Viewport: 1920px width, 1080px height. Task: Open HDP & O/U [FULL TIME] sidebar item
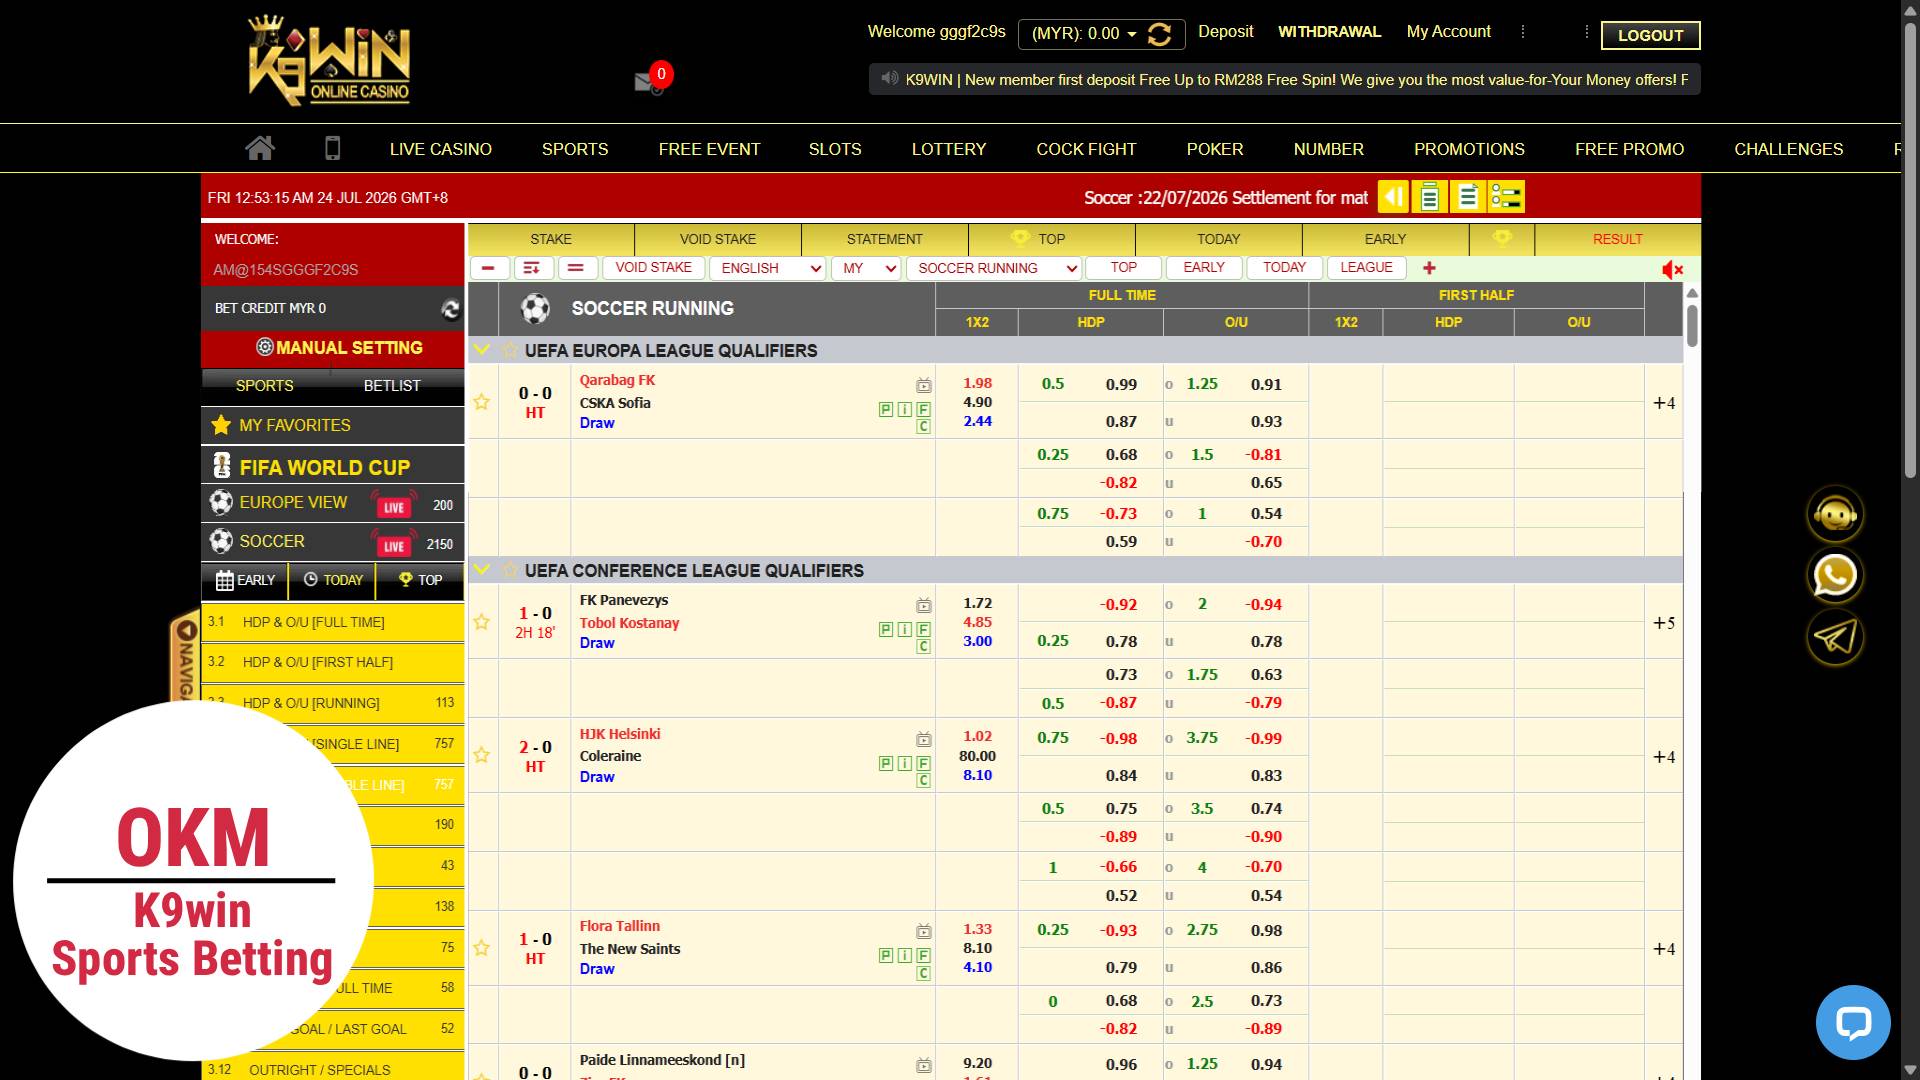click(x=333, y=622)
